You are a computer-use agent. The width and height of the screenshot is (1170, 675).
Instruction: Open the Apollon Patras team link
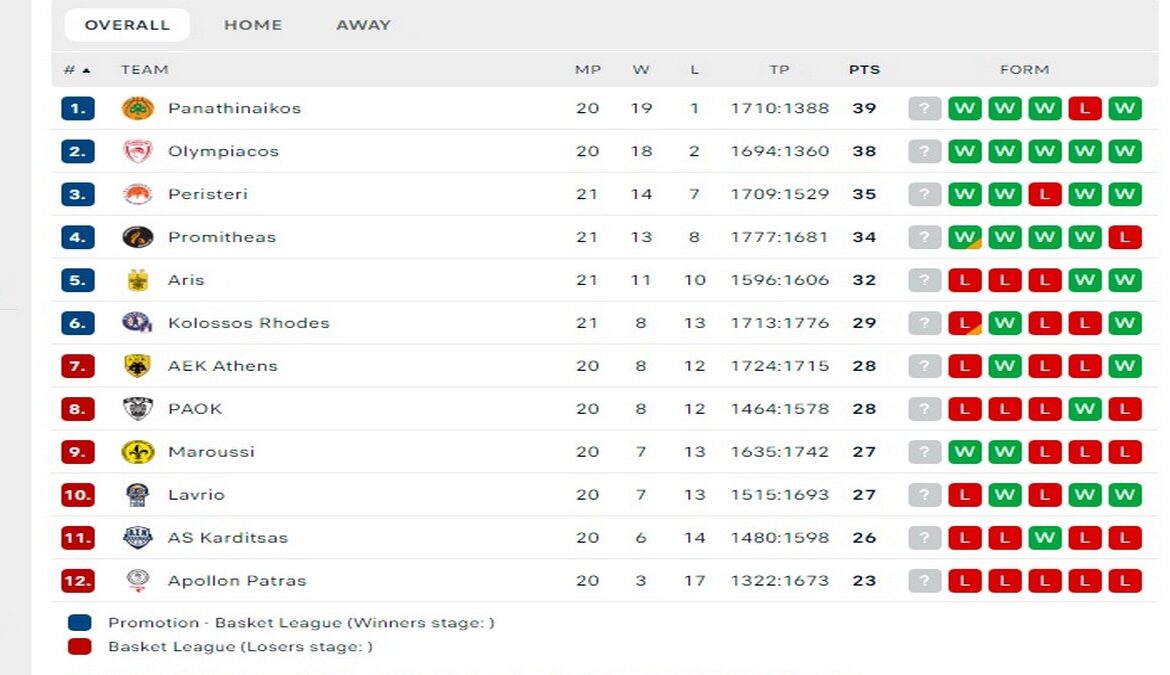click(237, 581)
